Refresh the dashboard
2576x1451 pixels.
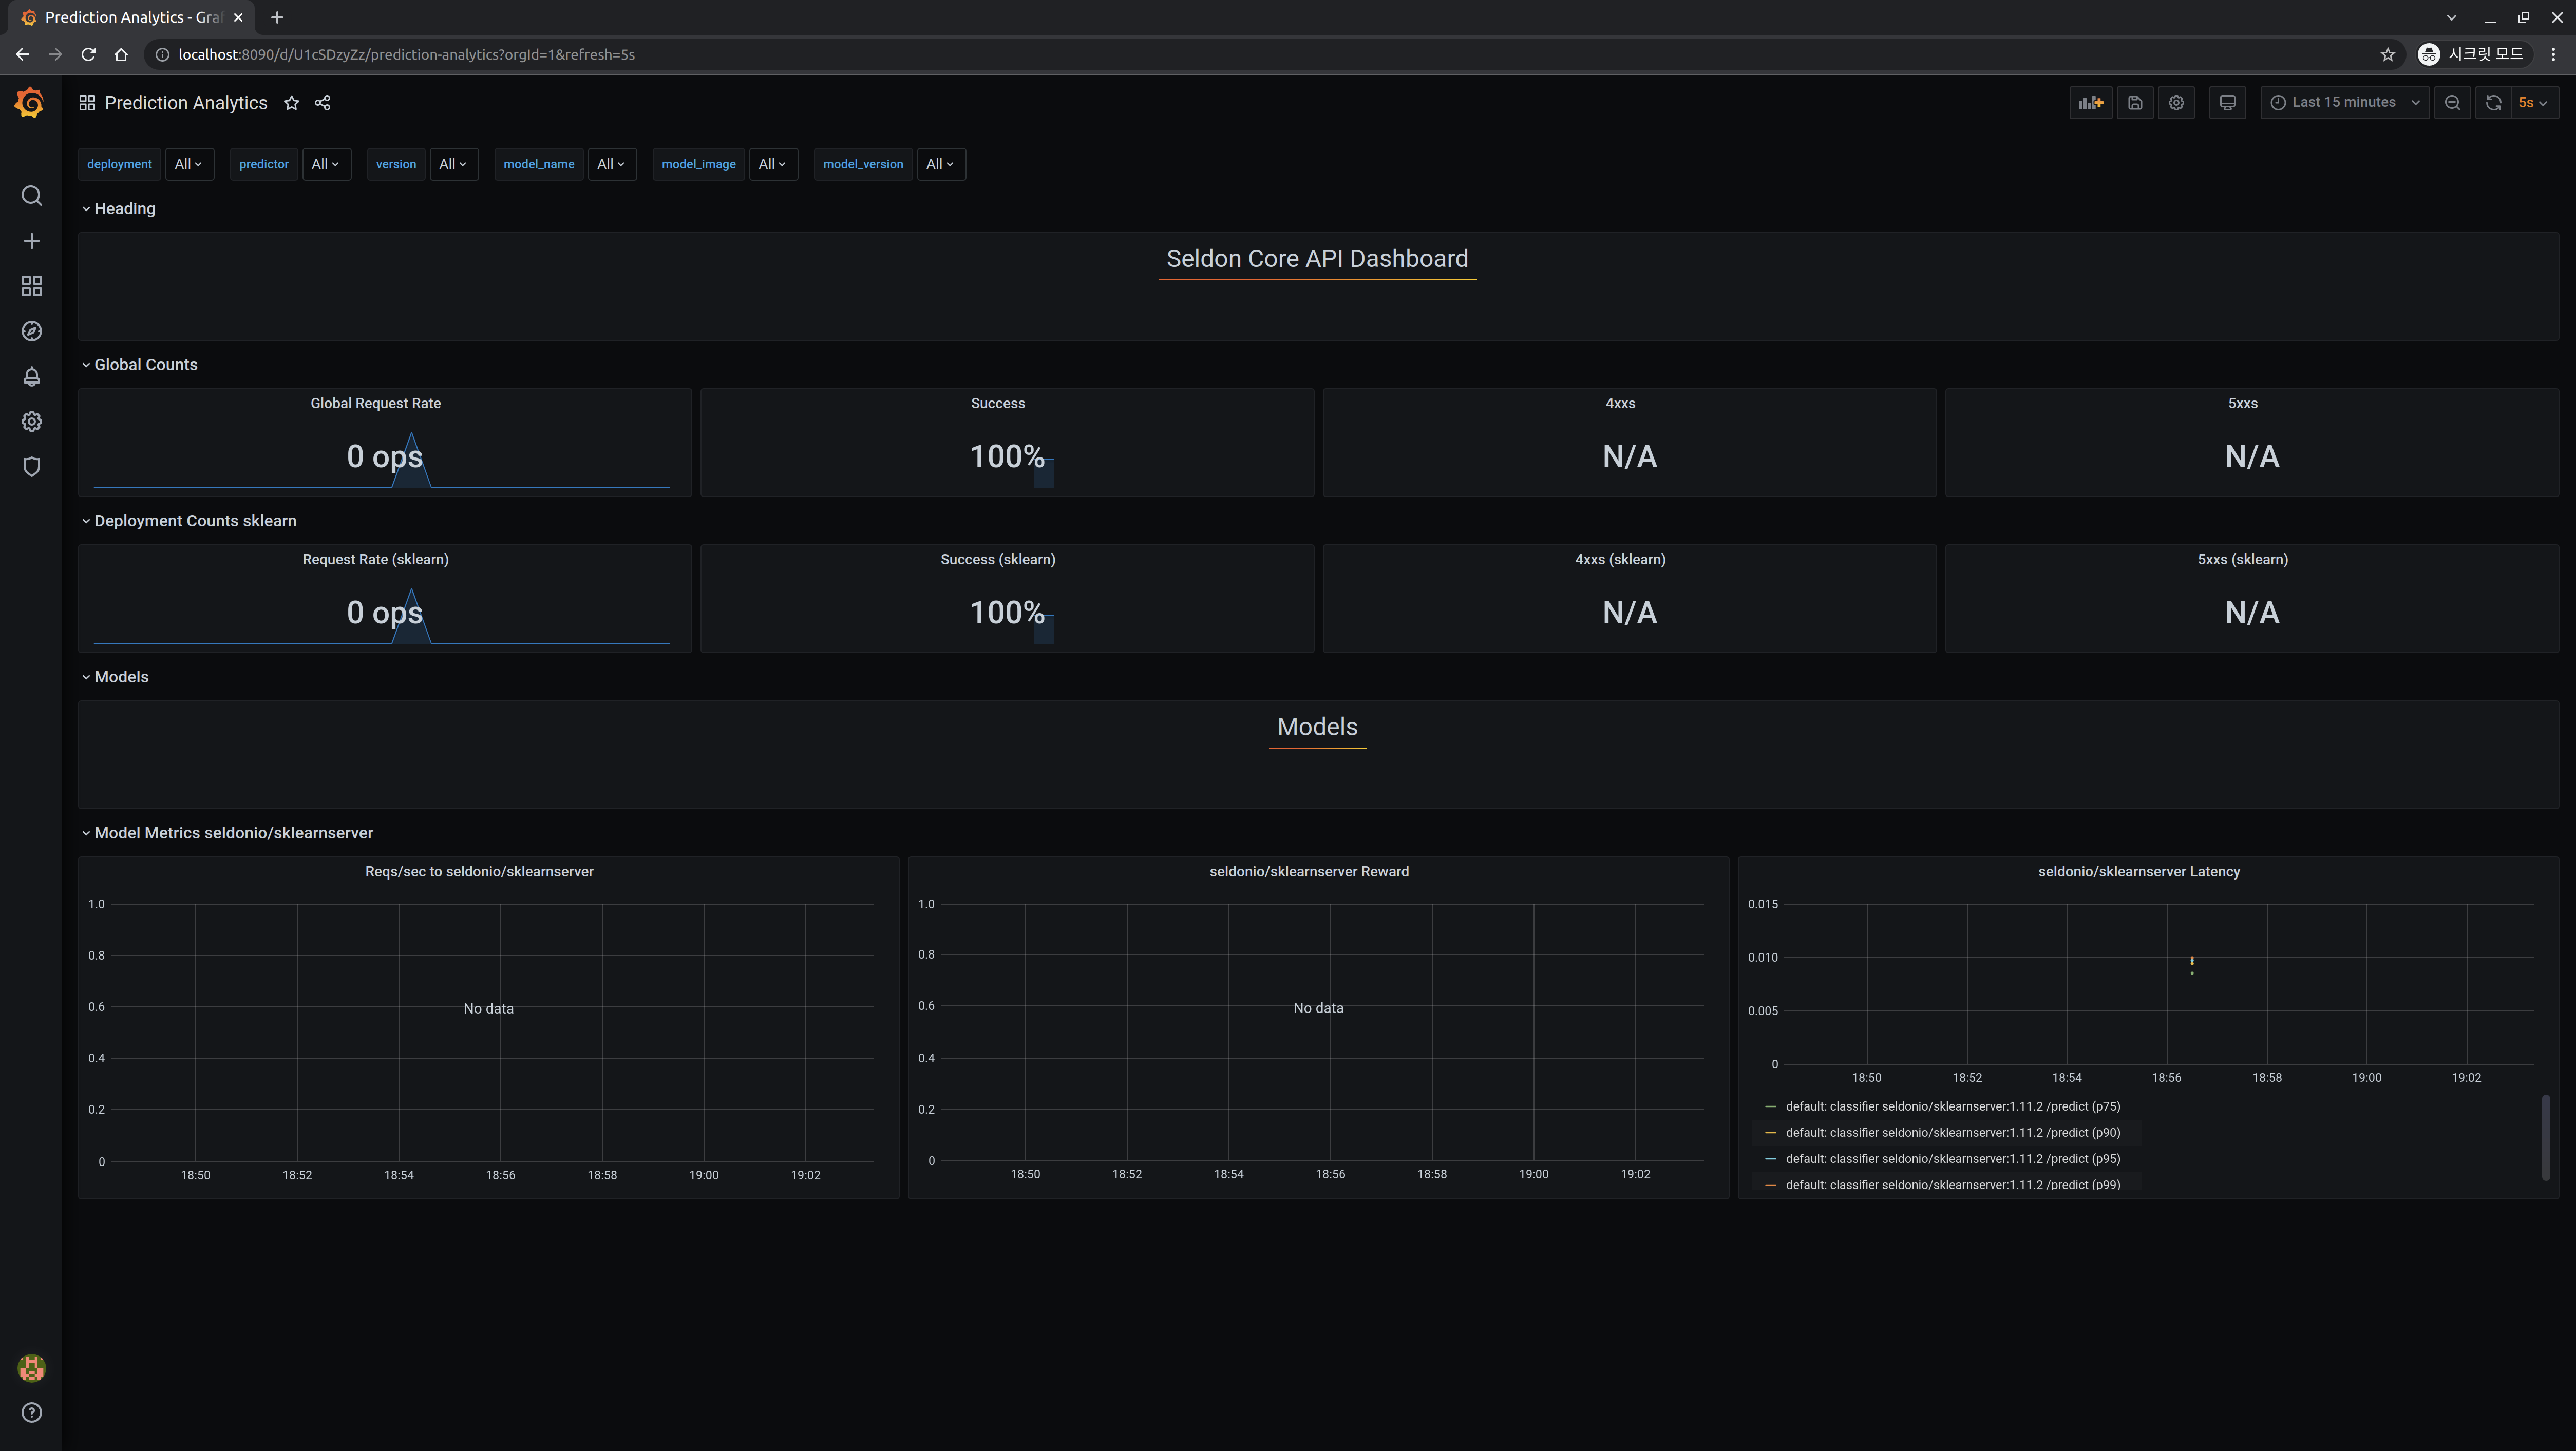point(2493,103)
